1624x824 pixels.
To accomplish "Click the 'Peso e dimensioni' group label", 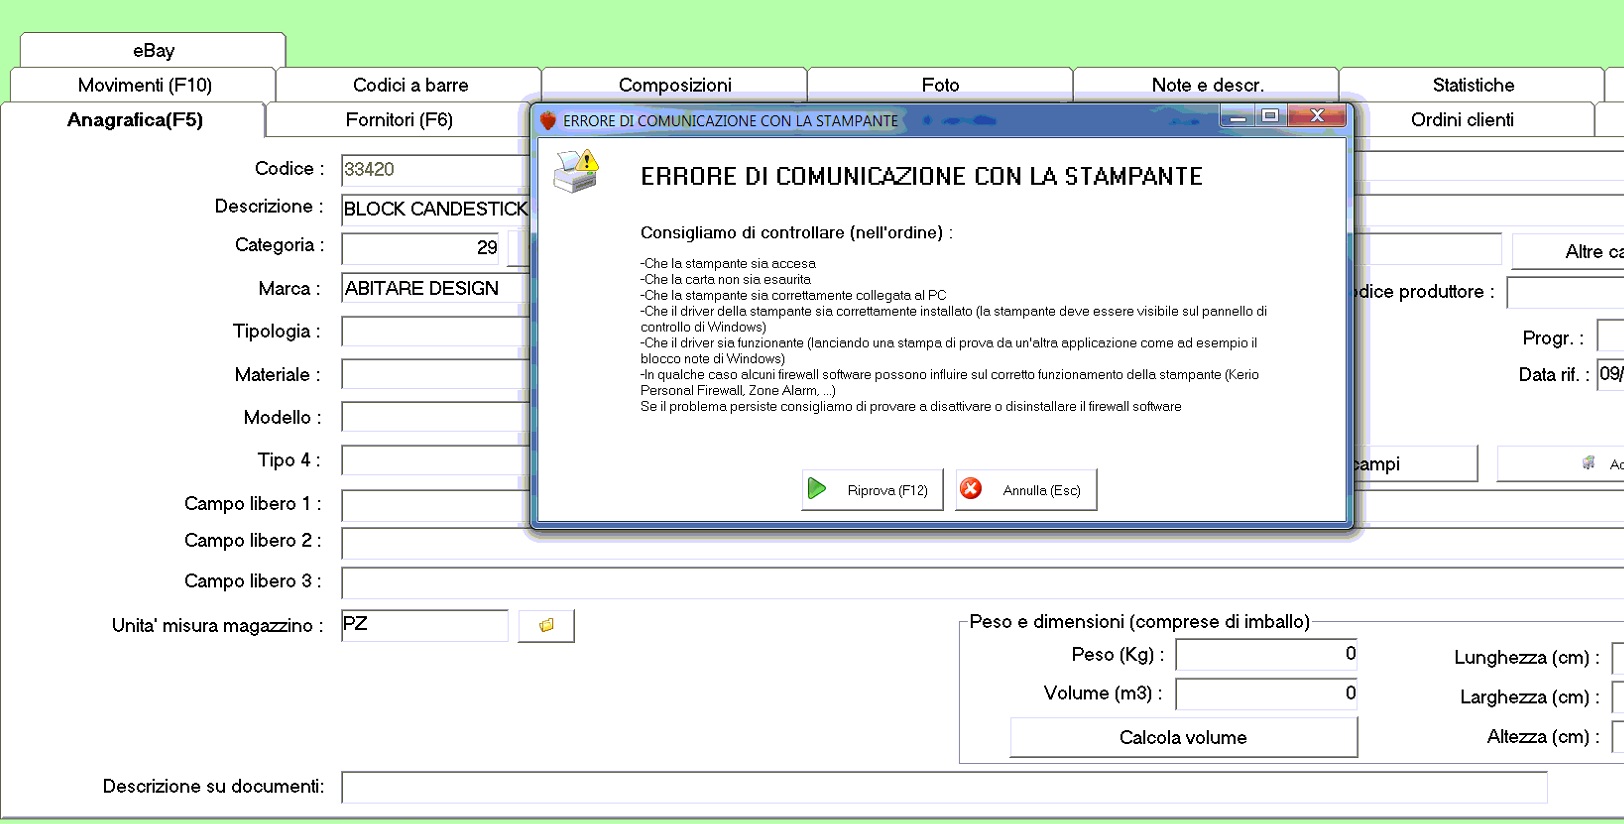I will 1139,622.
